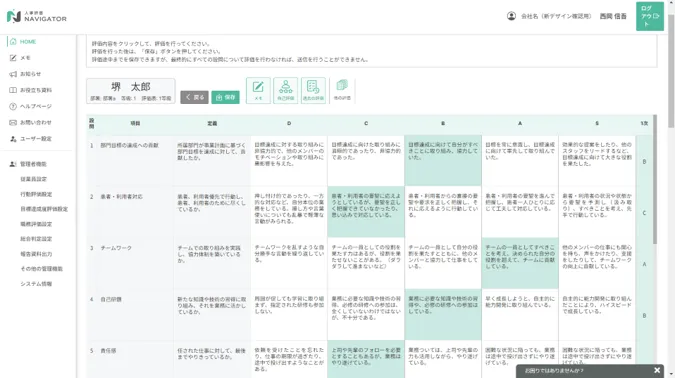675x378 pixels.
Task: Select rating A for 患者・利用者対応
Action: click(x=520, y=212)
